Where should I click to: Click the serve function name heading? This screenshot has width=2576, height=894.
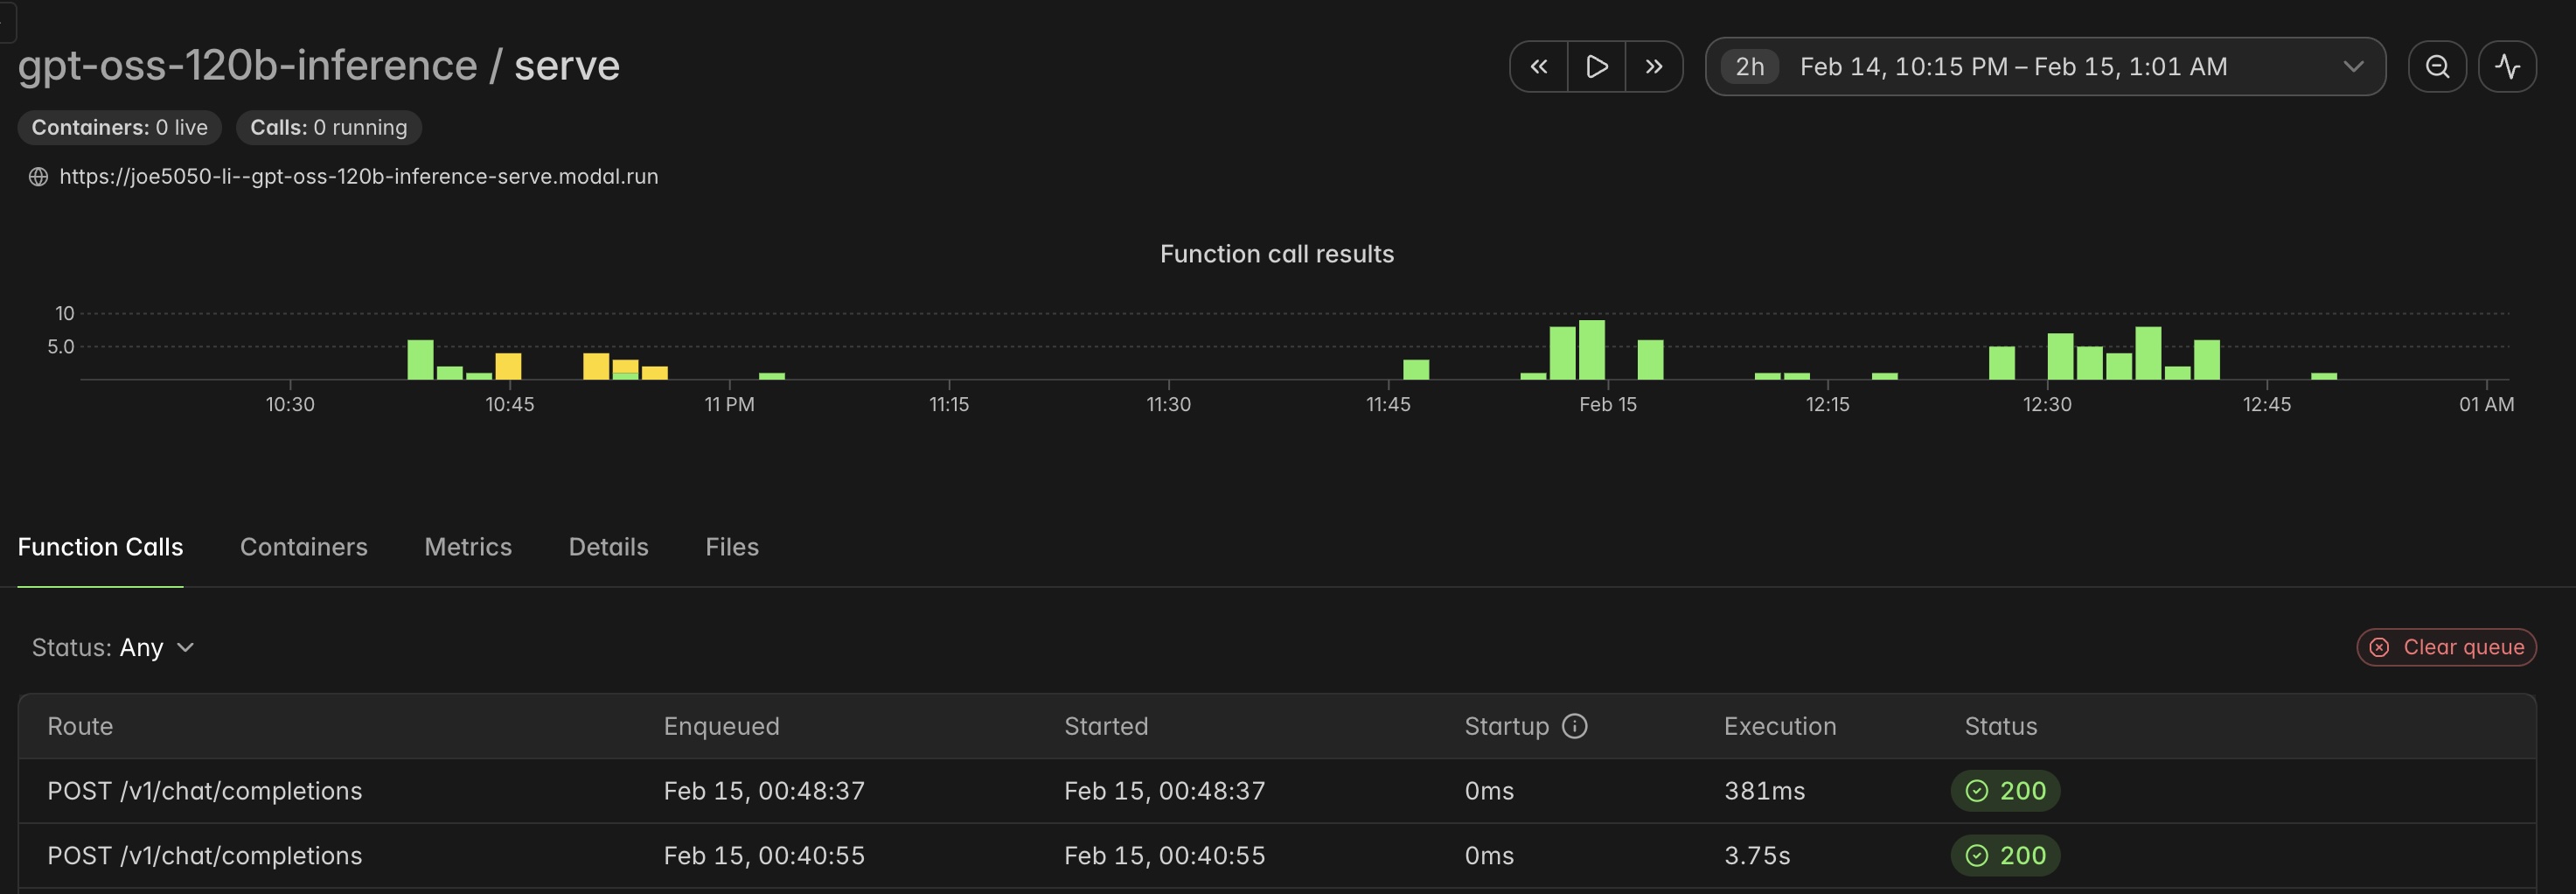point(567,66)
